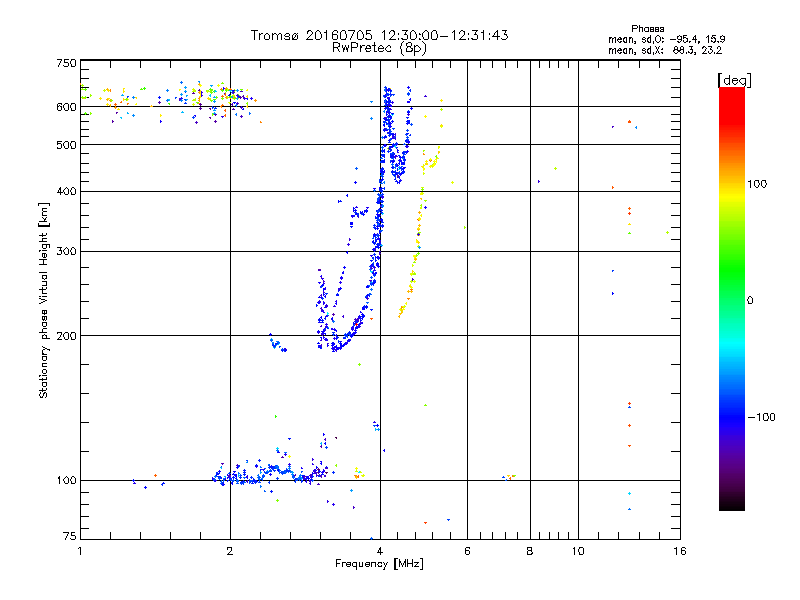The image size is (800, 600).
Task: Click the "mean, sd,X: 88.3, 23.2" line
Action: (665, 51)
